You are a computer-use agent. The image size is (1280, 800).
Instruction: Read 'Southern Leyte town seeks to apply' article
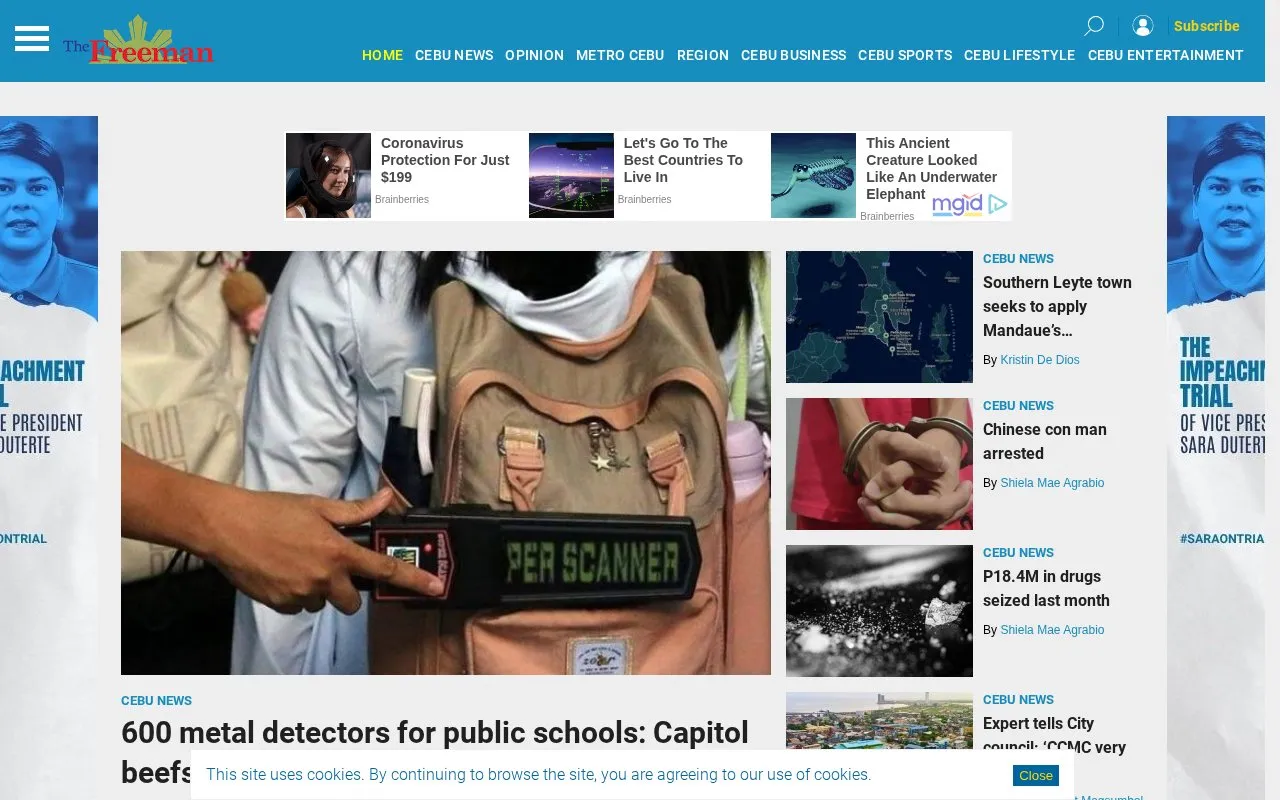click(1057, 306)
